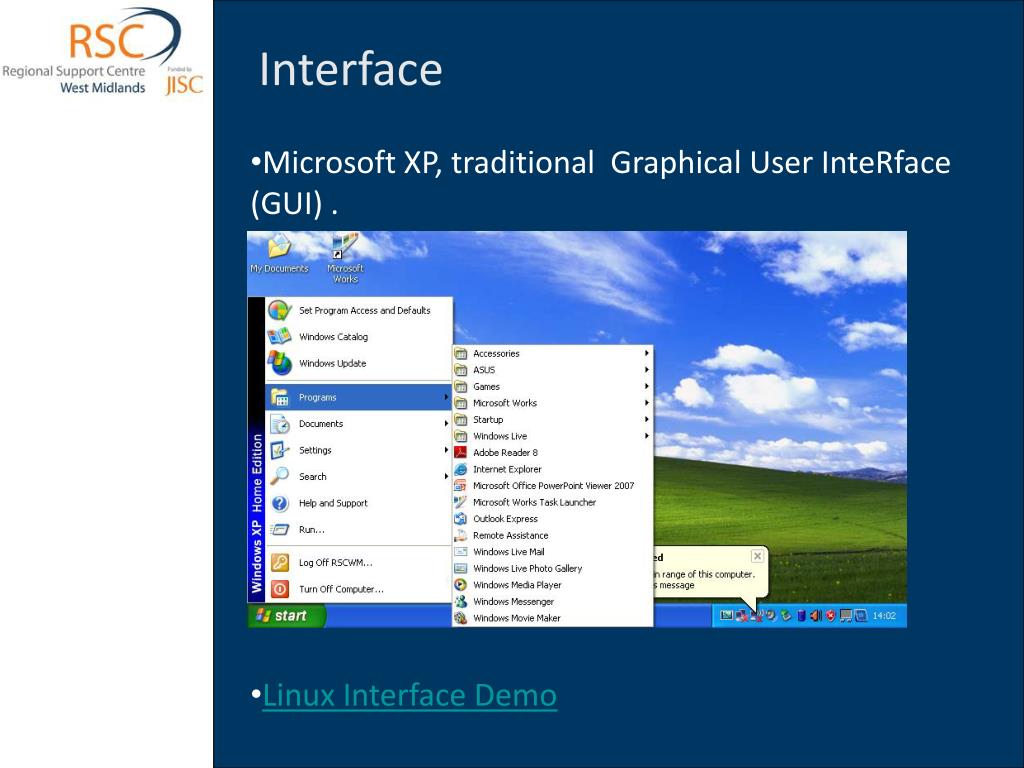The image size is (1024, 768).
Task: Click the 14:02 taskbar clock
Action: pos(884,616)
